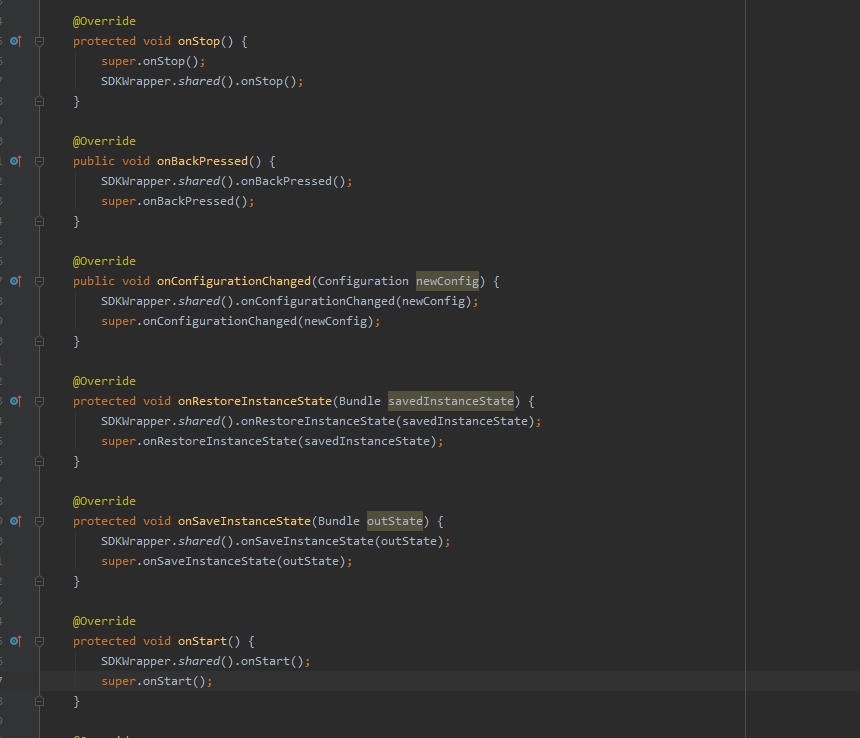
Task: Click @Override annotation above onSaveInstanceState
Action: click(104, 501)
